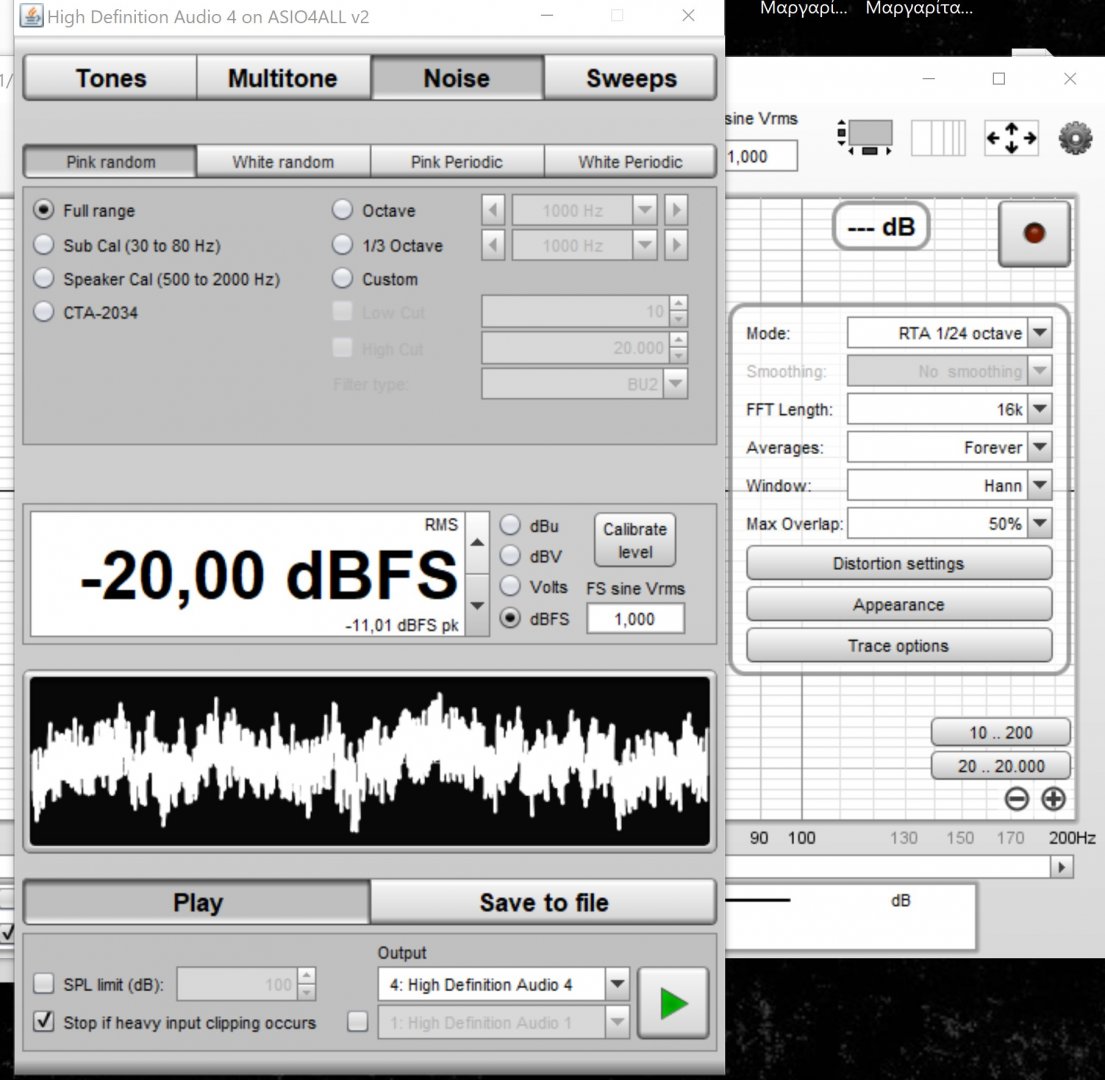The width and height of the screenshot is (1105, 1080).
Task: Click the Calibrate level button
Action: click(x=634, y=540)
